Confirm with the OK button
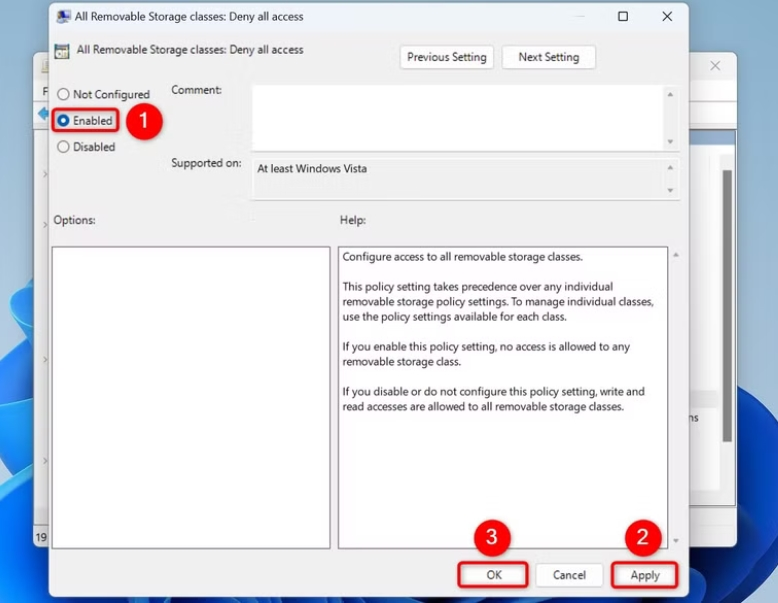The height and width of the screenshot is (603, 778). point(493,575)
